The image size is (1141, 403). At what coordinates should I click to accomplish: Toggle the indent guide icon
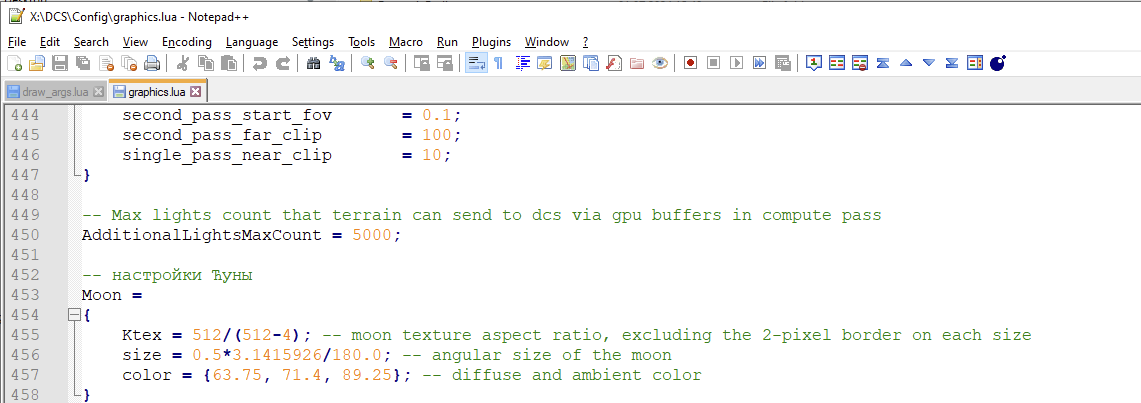522,63
